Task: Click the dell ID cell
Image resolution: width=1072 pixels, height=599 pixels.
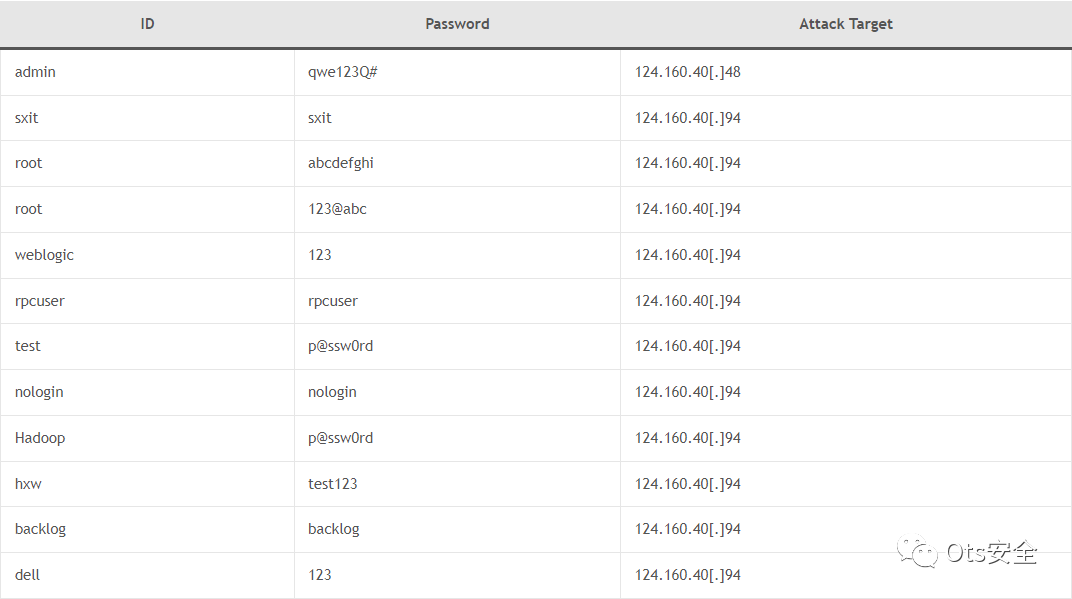Action: [28, 575]
